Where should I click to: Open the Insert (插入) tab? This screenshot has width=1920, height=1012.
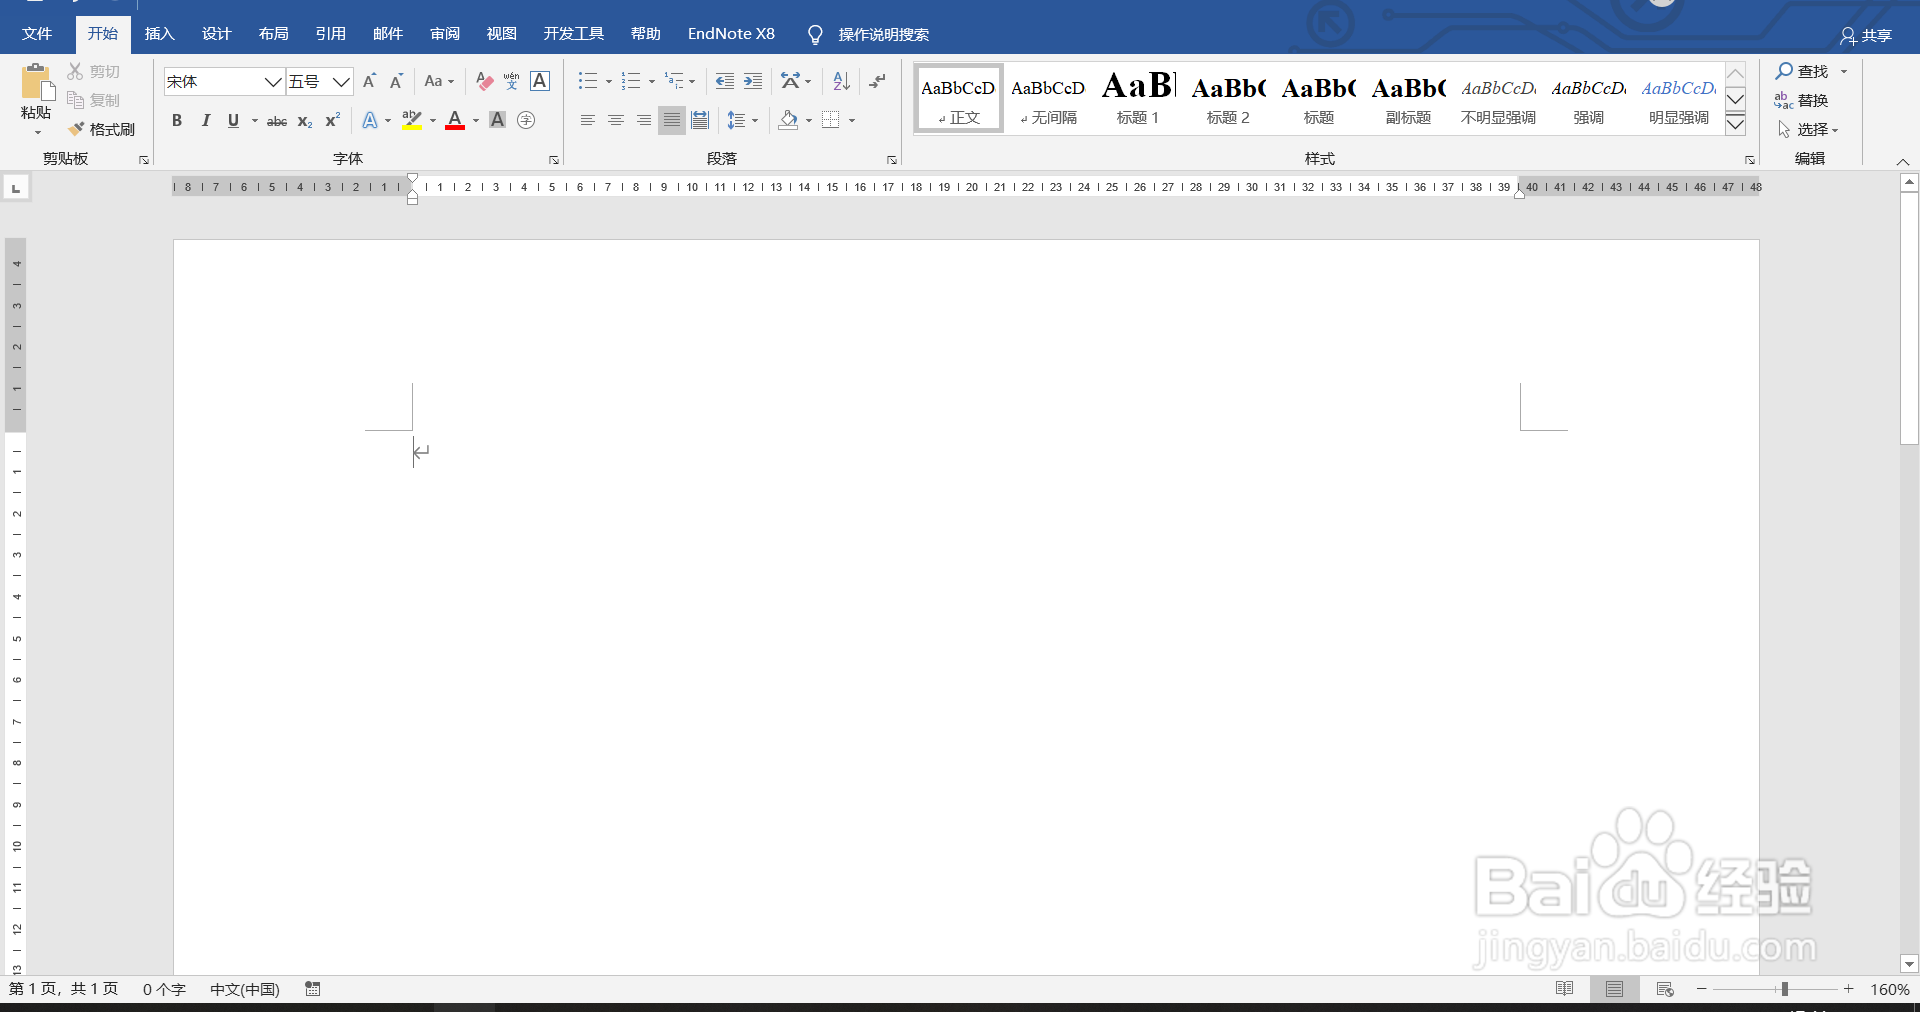(160, 34)
